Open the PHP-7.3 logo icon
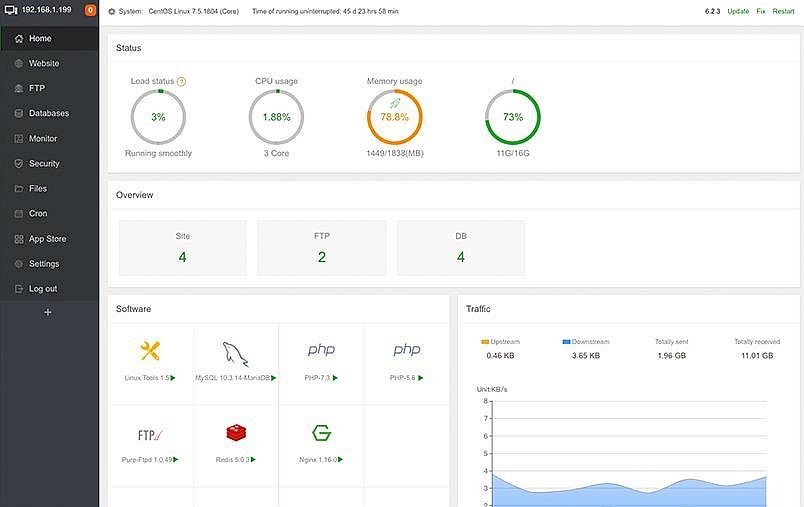804x507 pixels. [x=321, y=350]
